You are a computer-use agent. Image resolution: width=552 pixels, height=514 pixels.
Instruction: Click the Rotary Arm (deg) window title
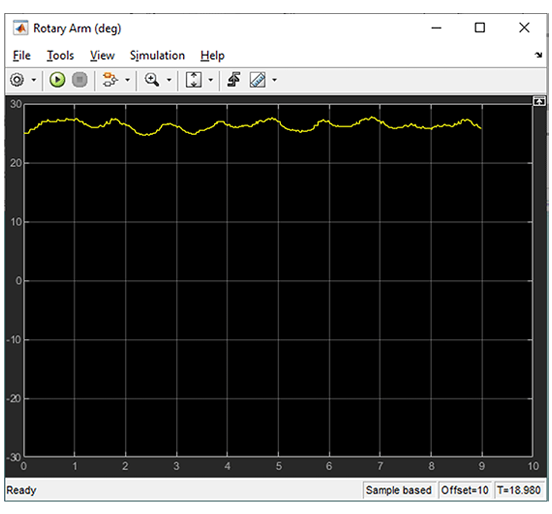pyautogui.click(x=77, y=29)
